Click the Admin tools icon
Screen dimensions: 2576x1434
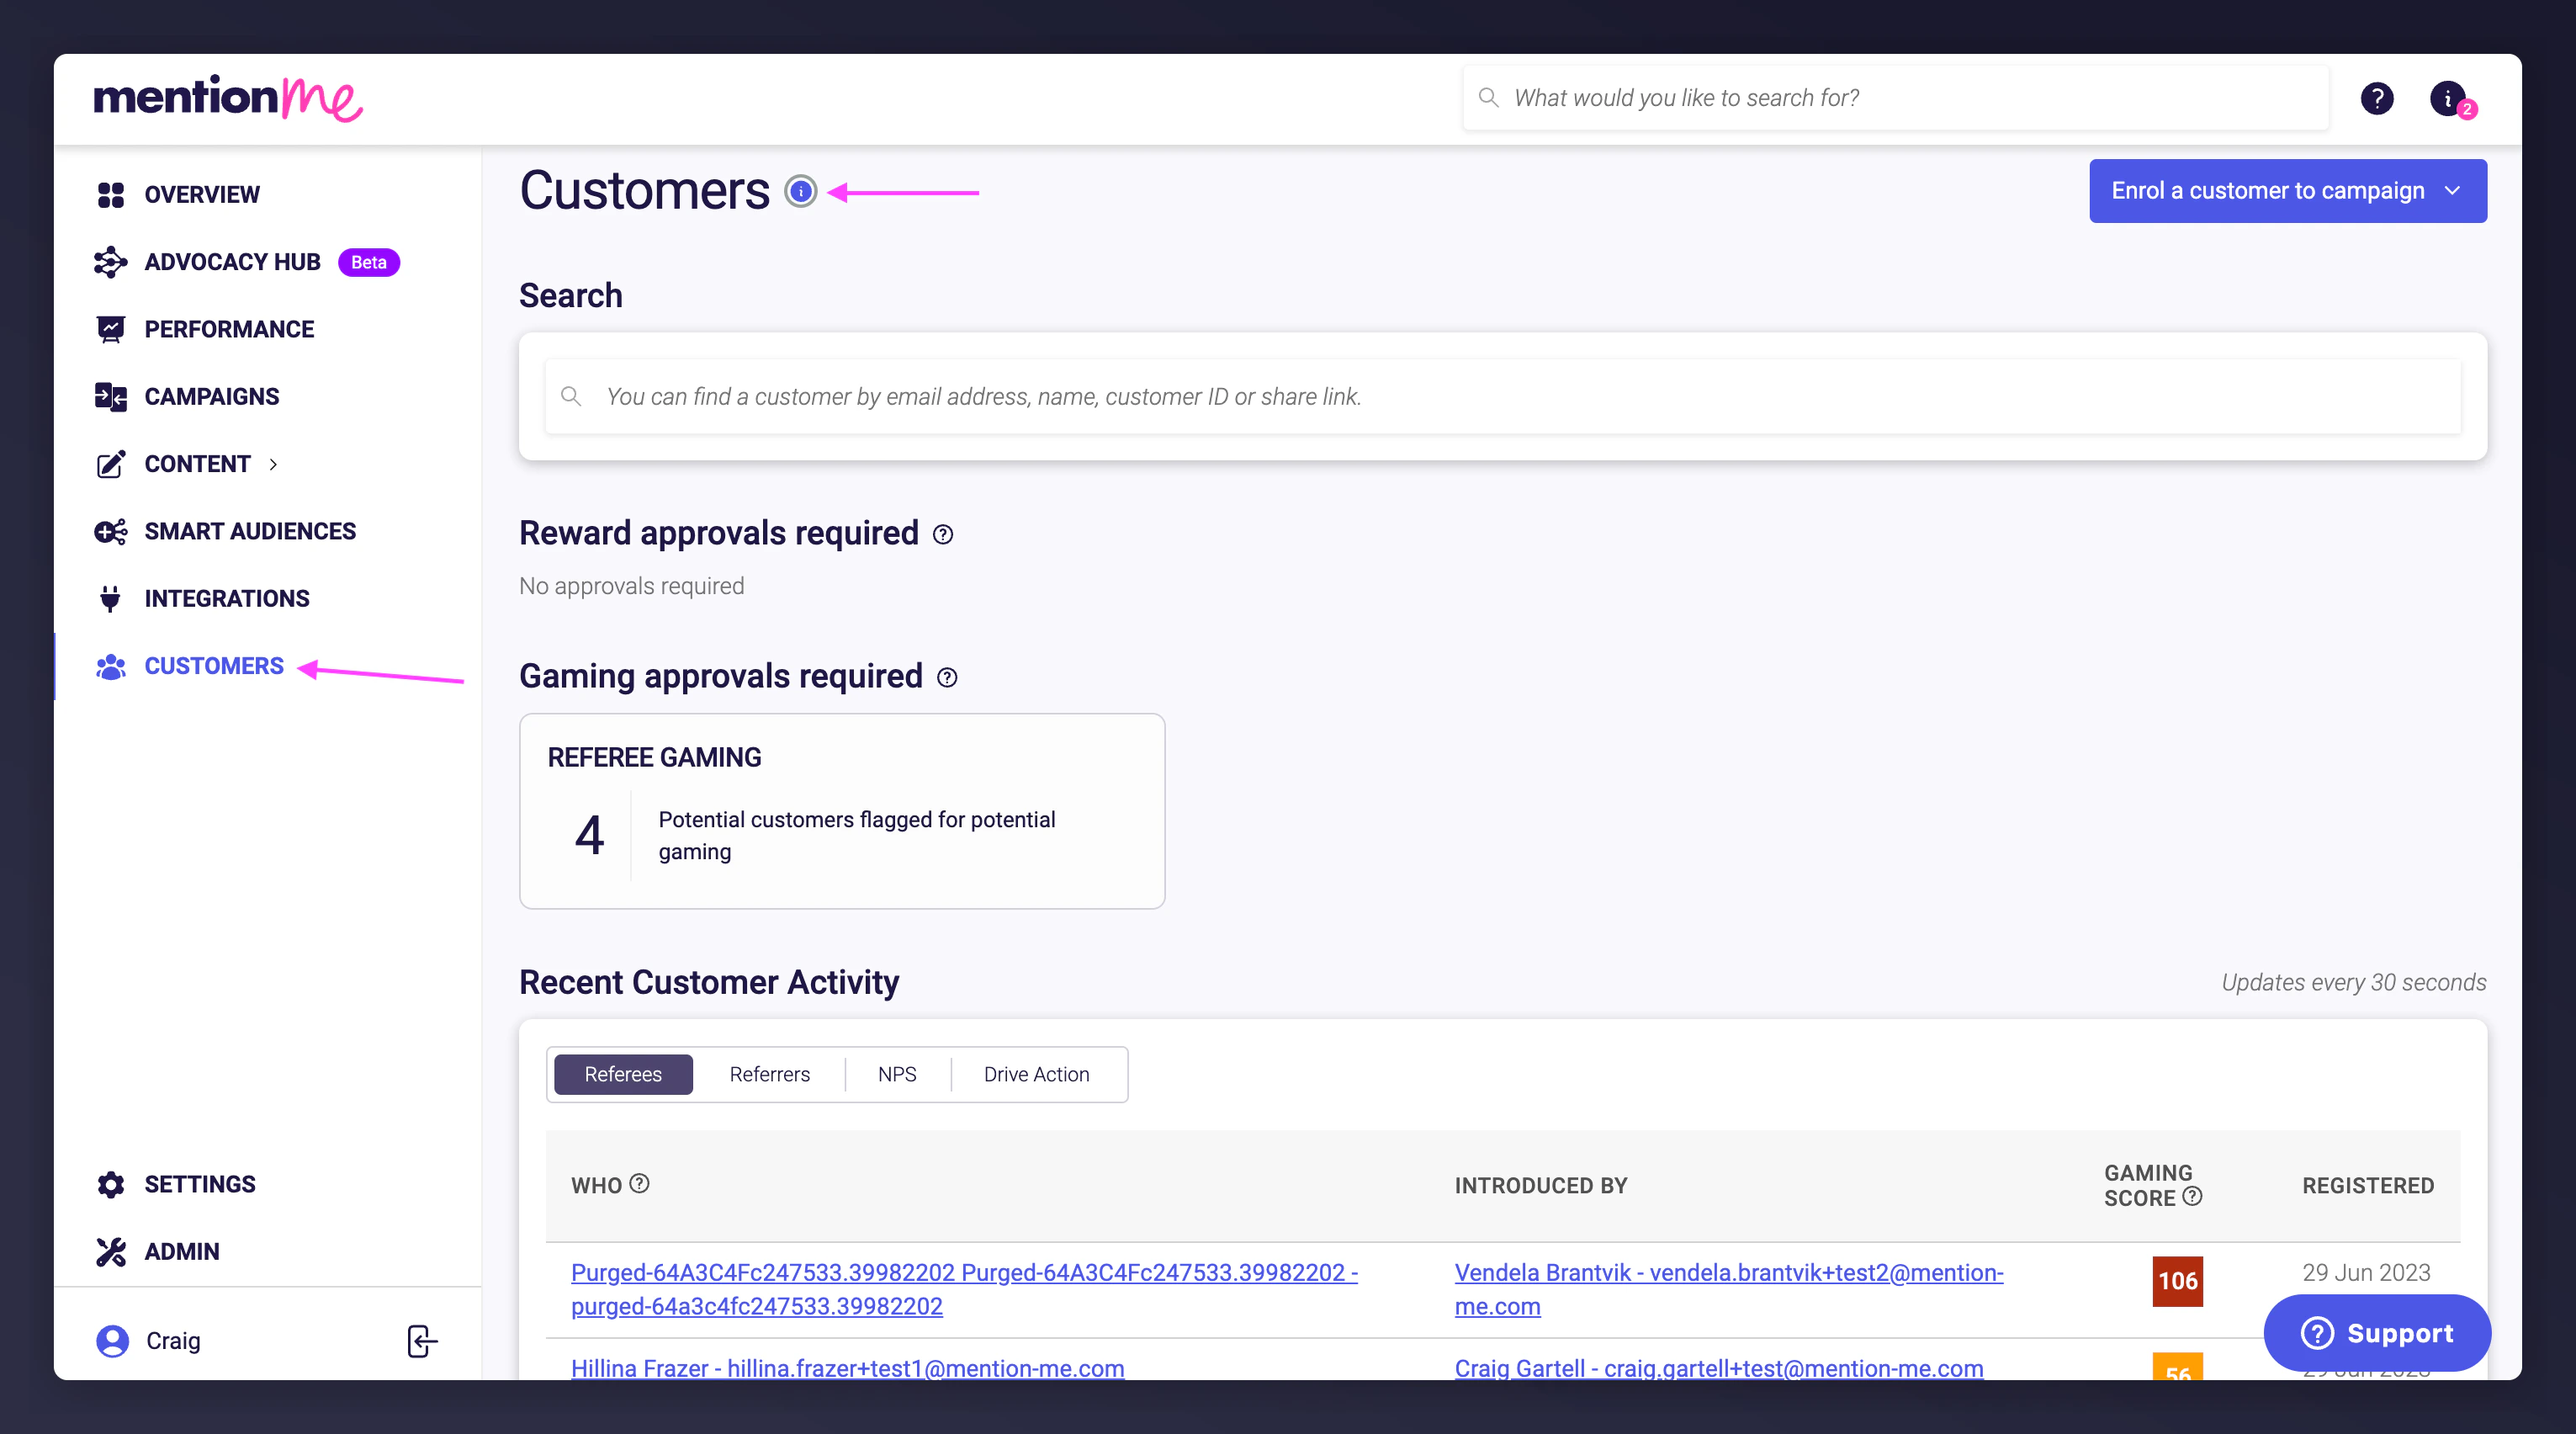pos(110,1251)
